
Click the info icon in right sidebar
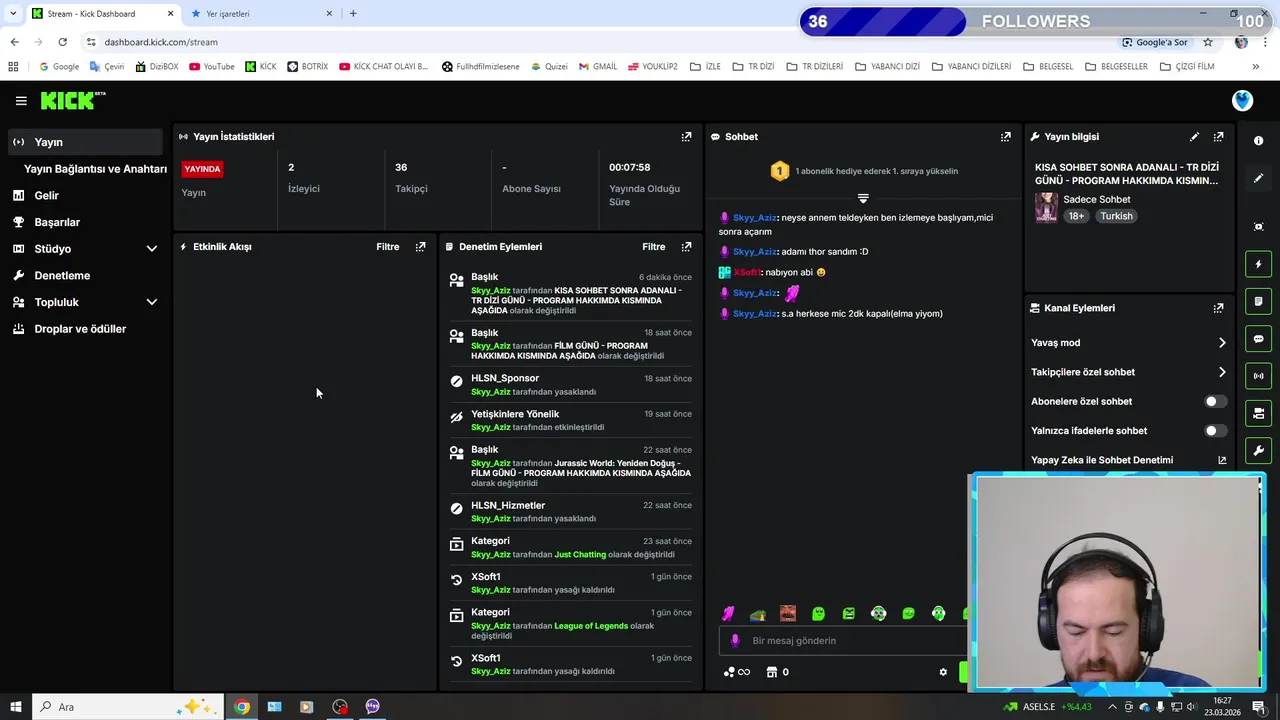(x=1259, y=141)
